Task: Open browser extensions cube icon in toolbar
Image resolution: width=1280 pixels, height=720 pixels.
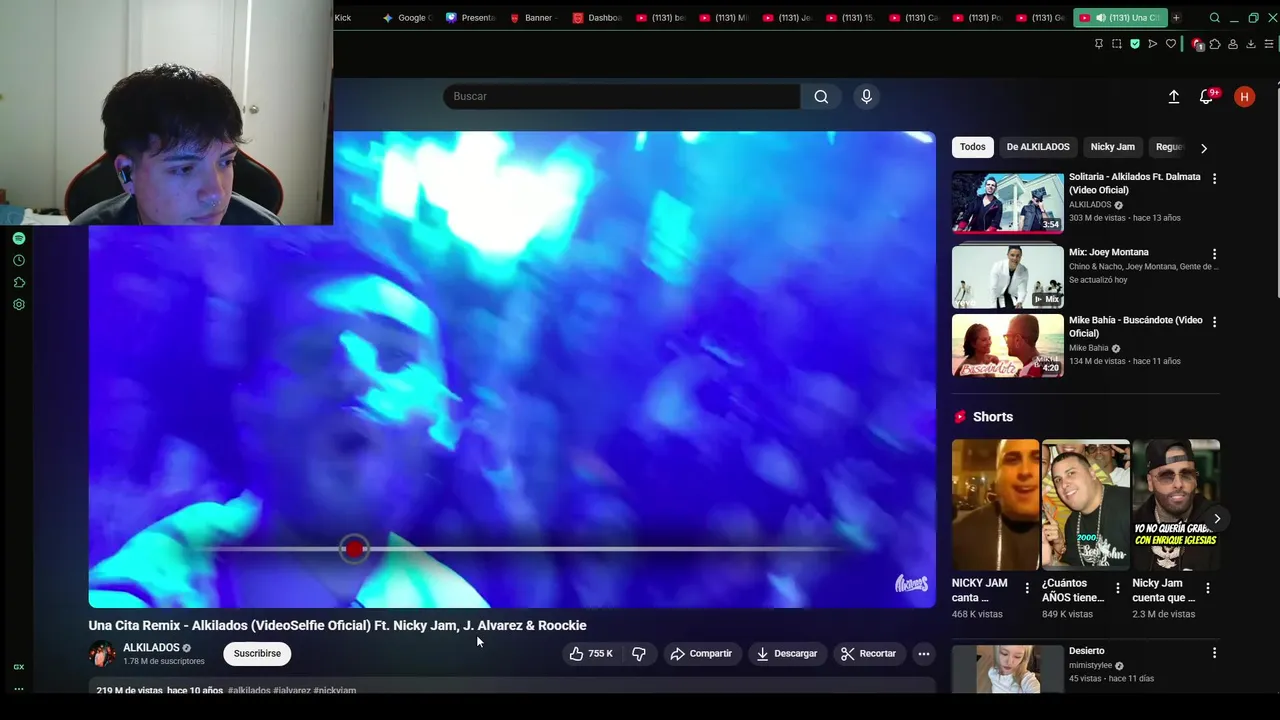Action: pyautogui.click(x=1215, y=44)
